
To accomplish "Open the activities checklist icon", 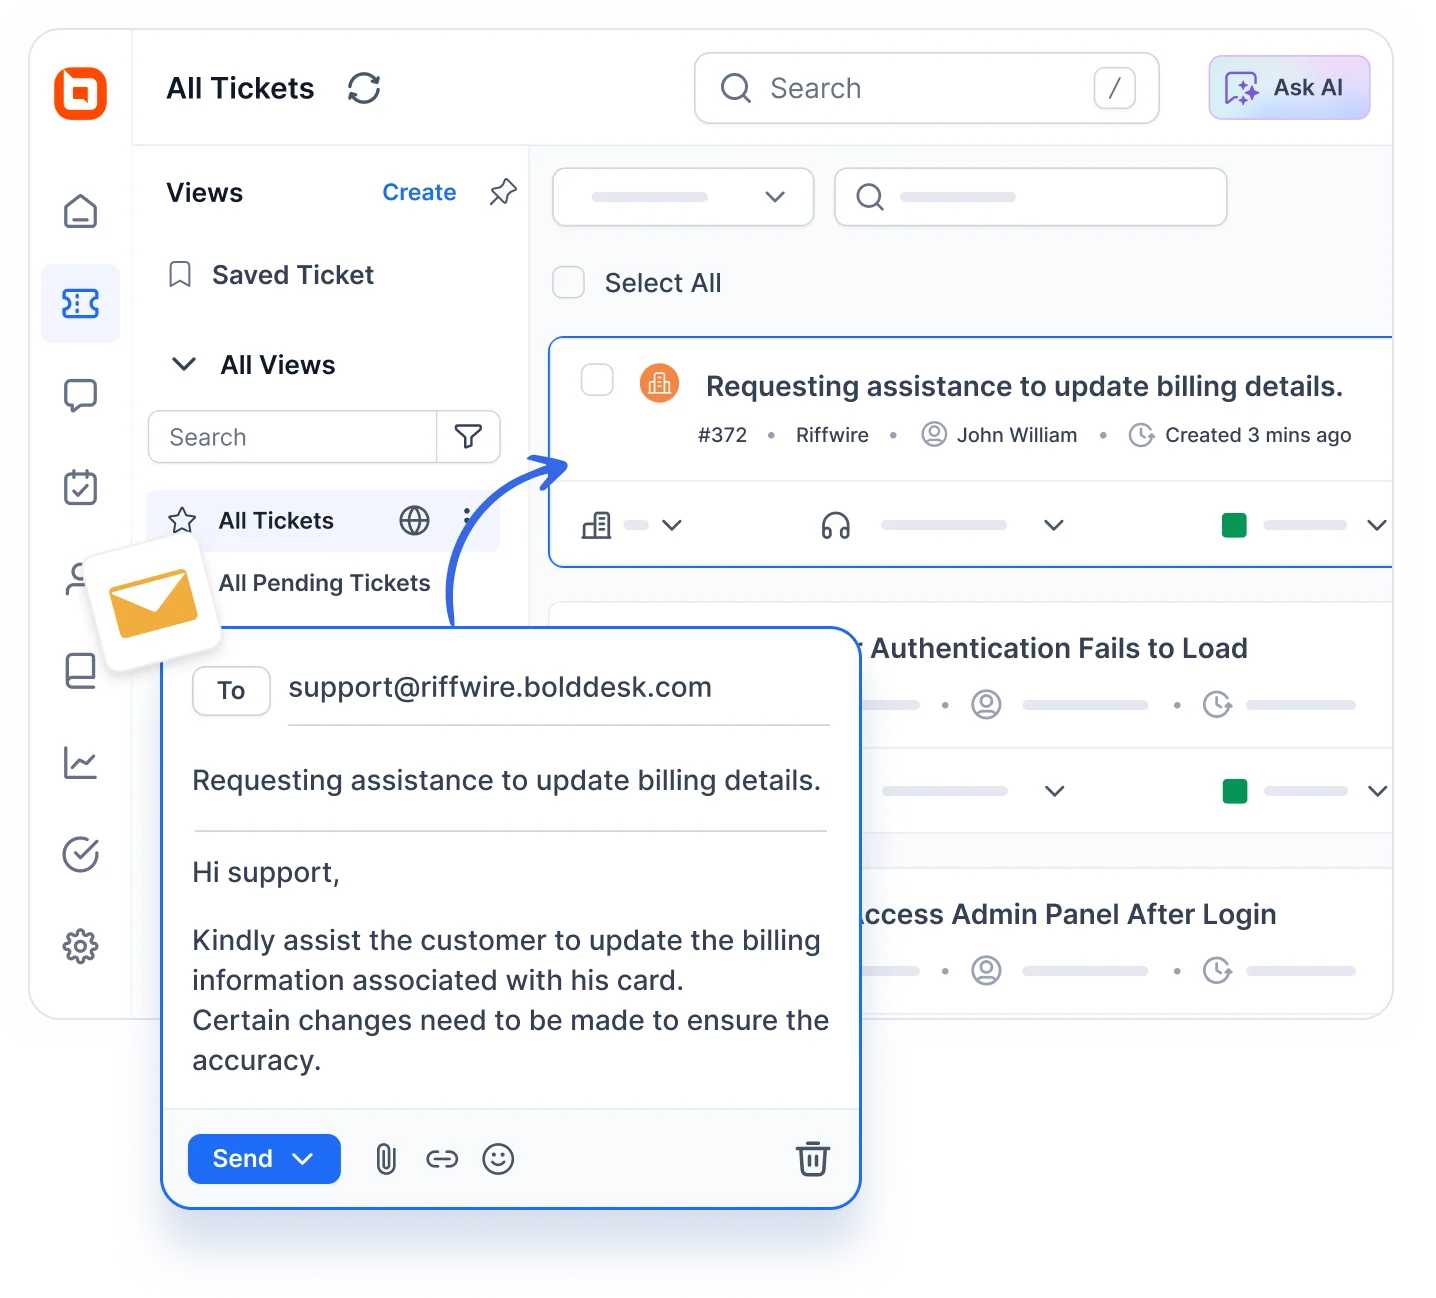I will click(x=80, y=487).
